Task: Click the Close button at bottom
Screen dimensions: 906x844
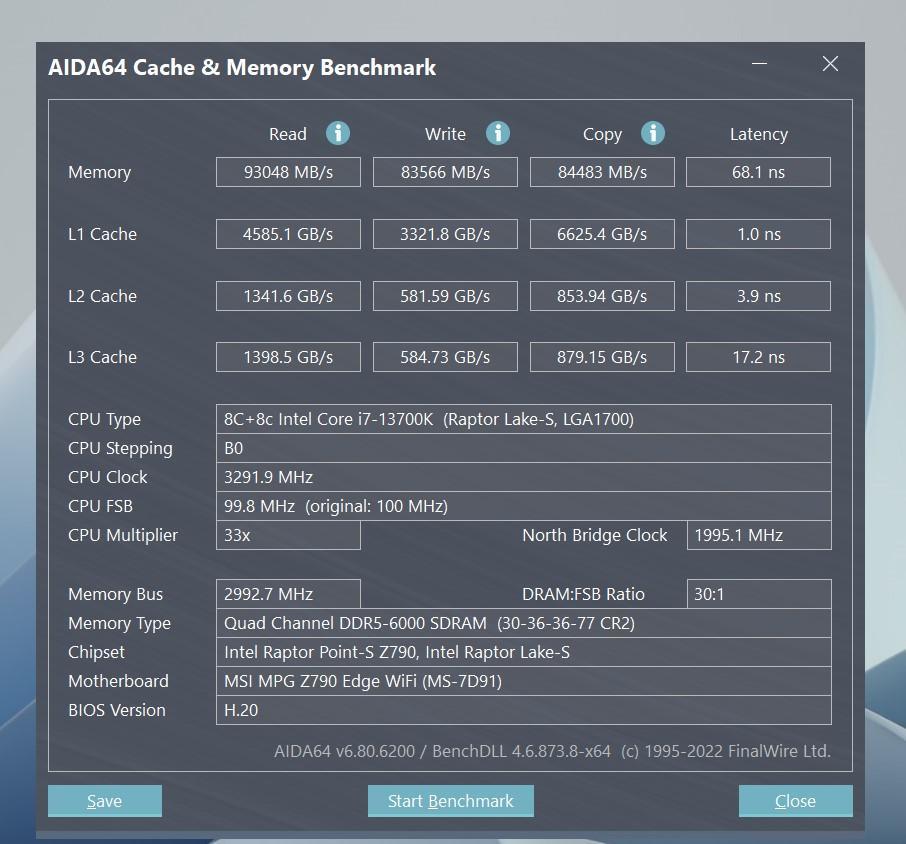Action: click(796, 801)
